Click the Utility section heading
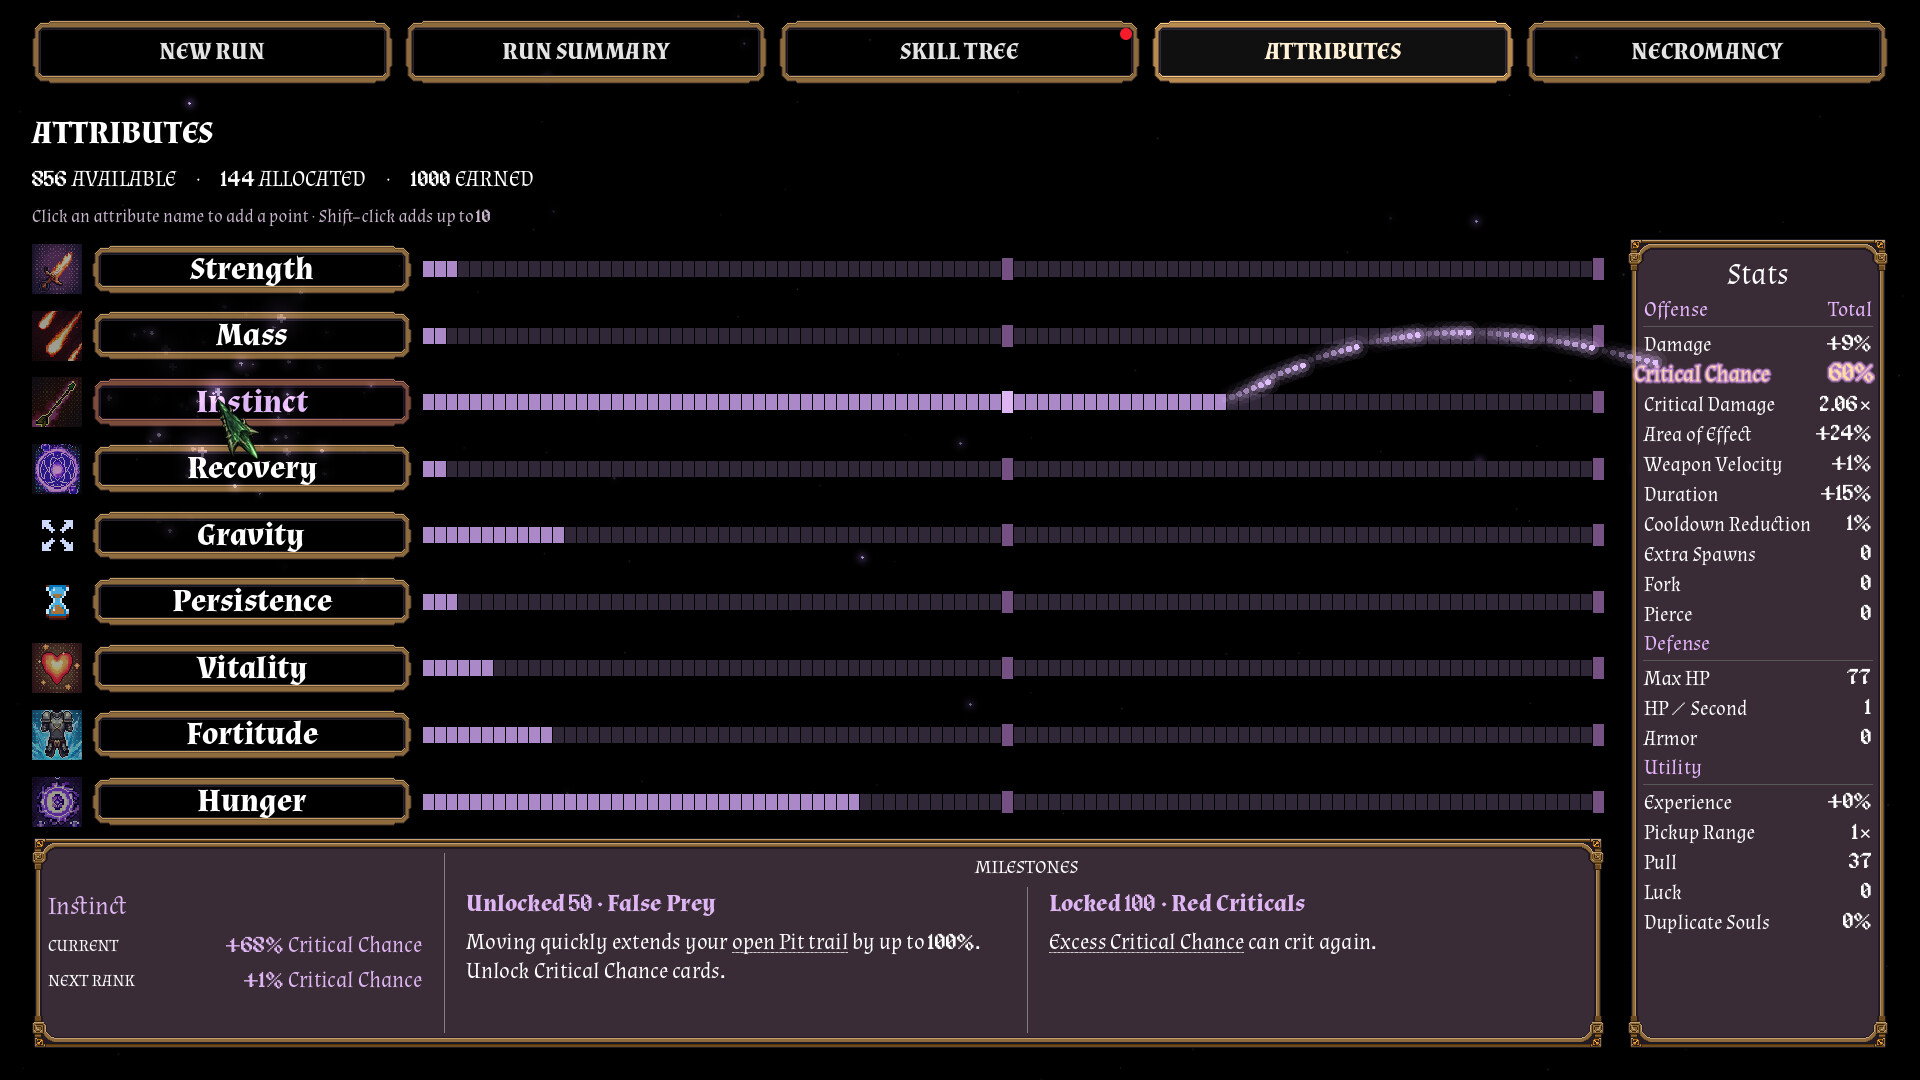 pos(1672,768)
